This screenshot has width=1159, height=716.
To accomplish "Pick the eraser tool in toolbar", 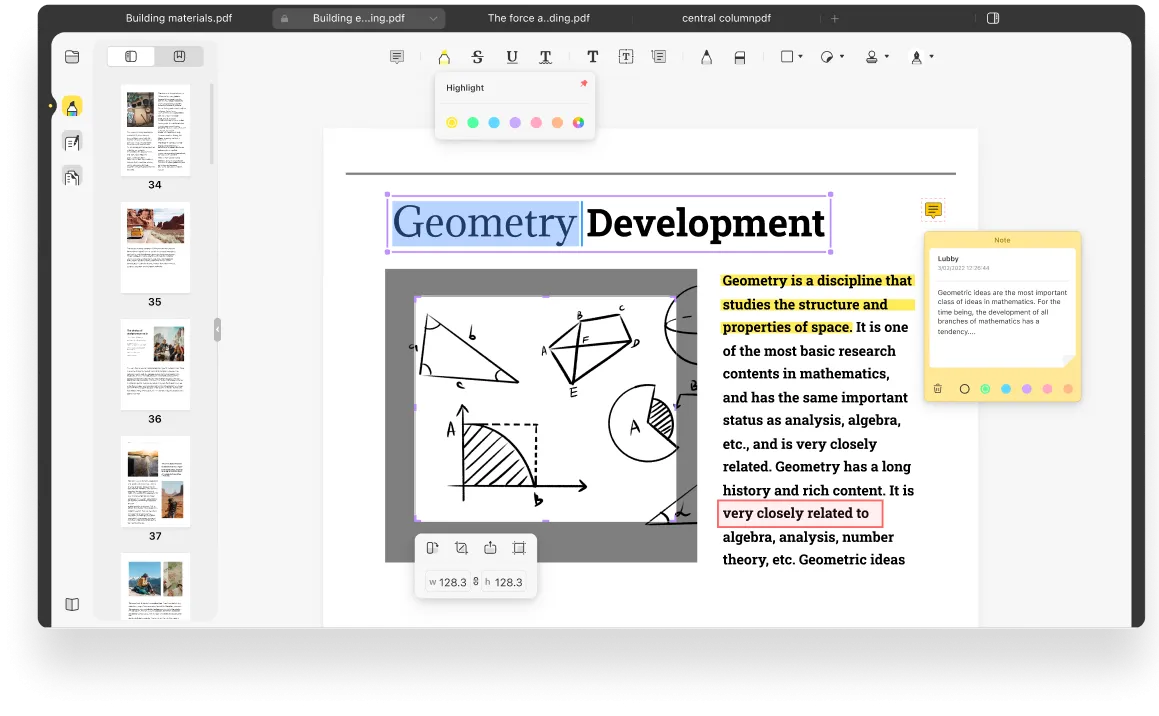I will pos(739,58).
